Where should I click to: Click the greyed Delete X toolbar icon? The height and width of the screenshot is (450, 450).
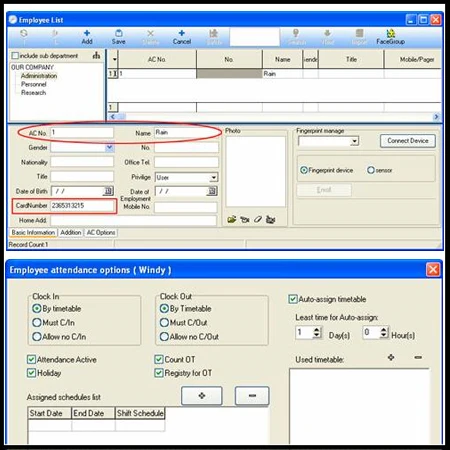150,37
